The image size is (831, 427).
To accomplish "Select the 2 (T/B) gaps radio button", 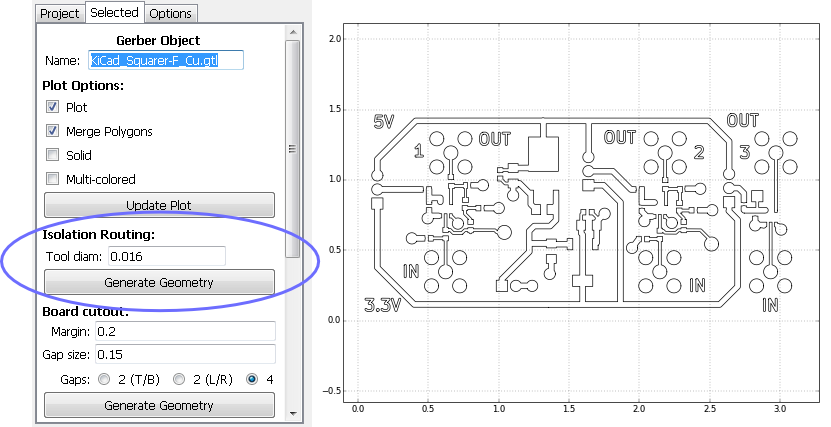I will click(105, 379).
